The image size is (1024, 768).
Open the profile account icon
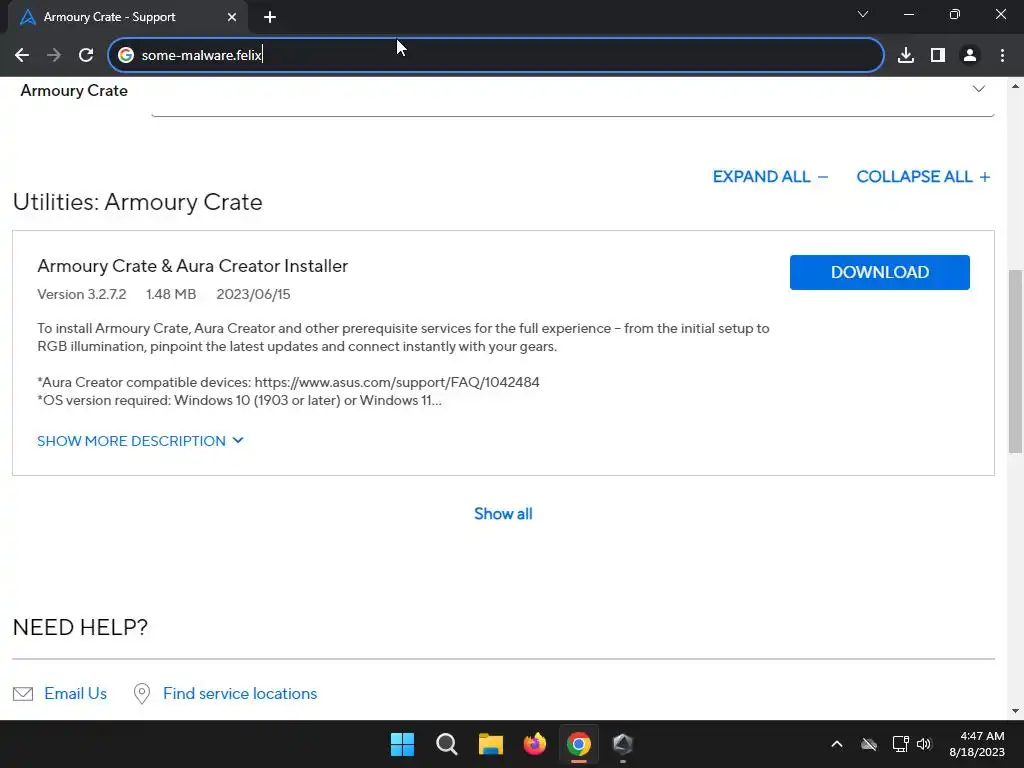tap(970, 56)
